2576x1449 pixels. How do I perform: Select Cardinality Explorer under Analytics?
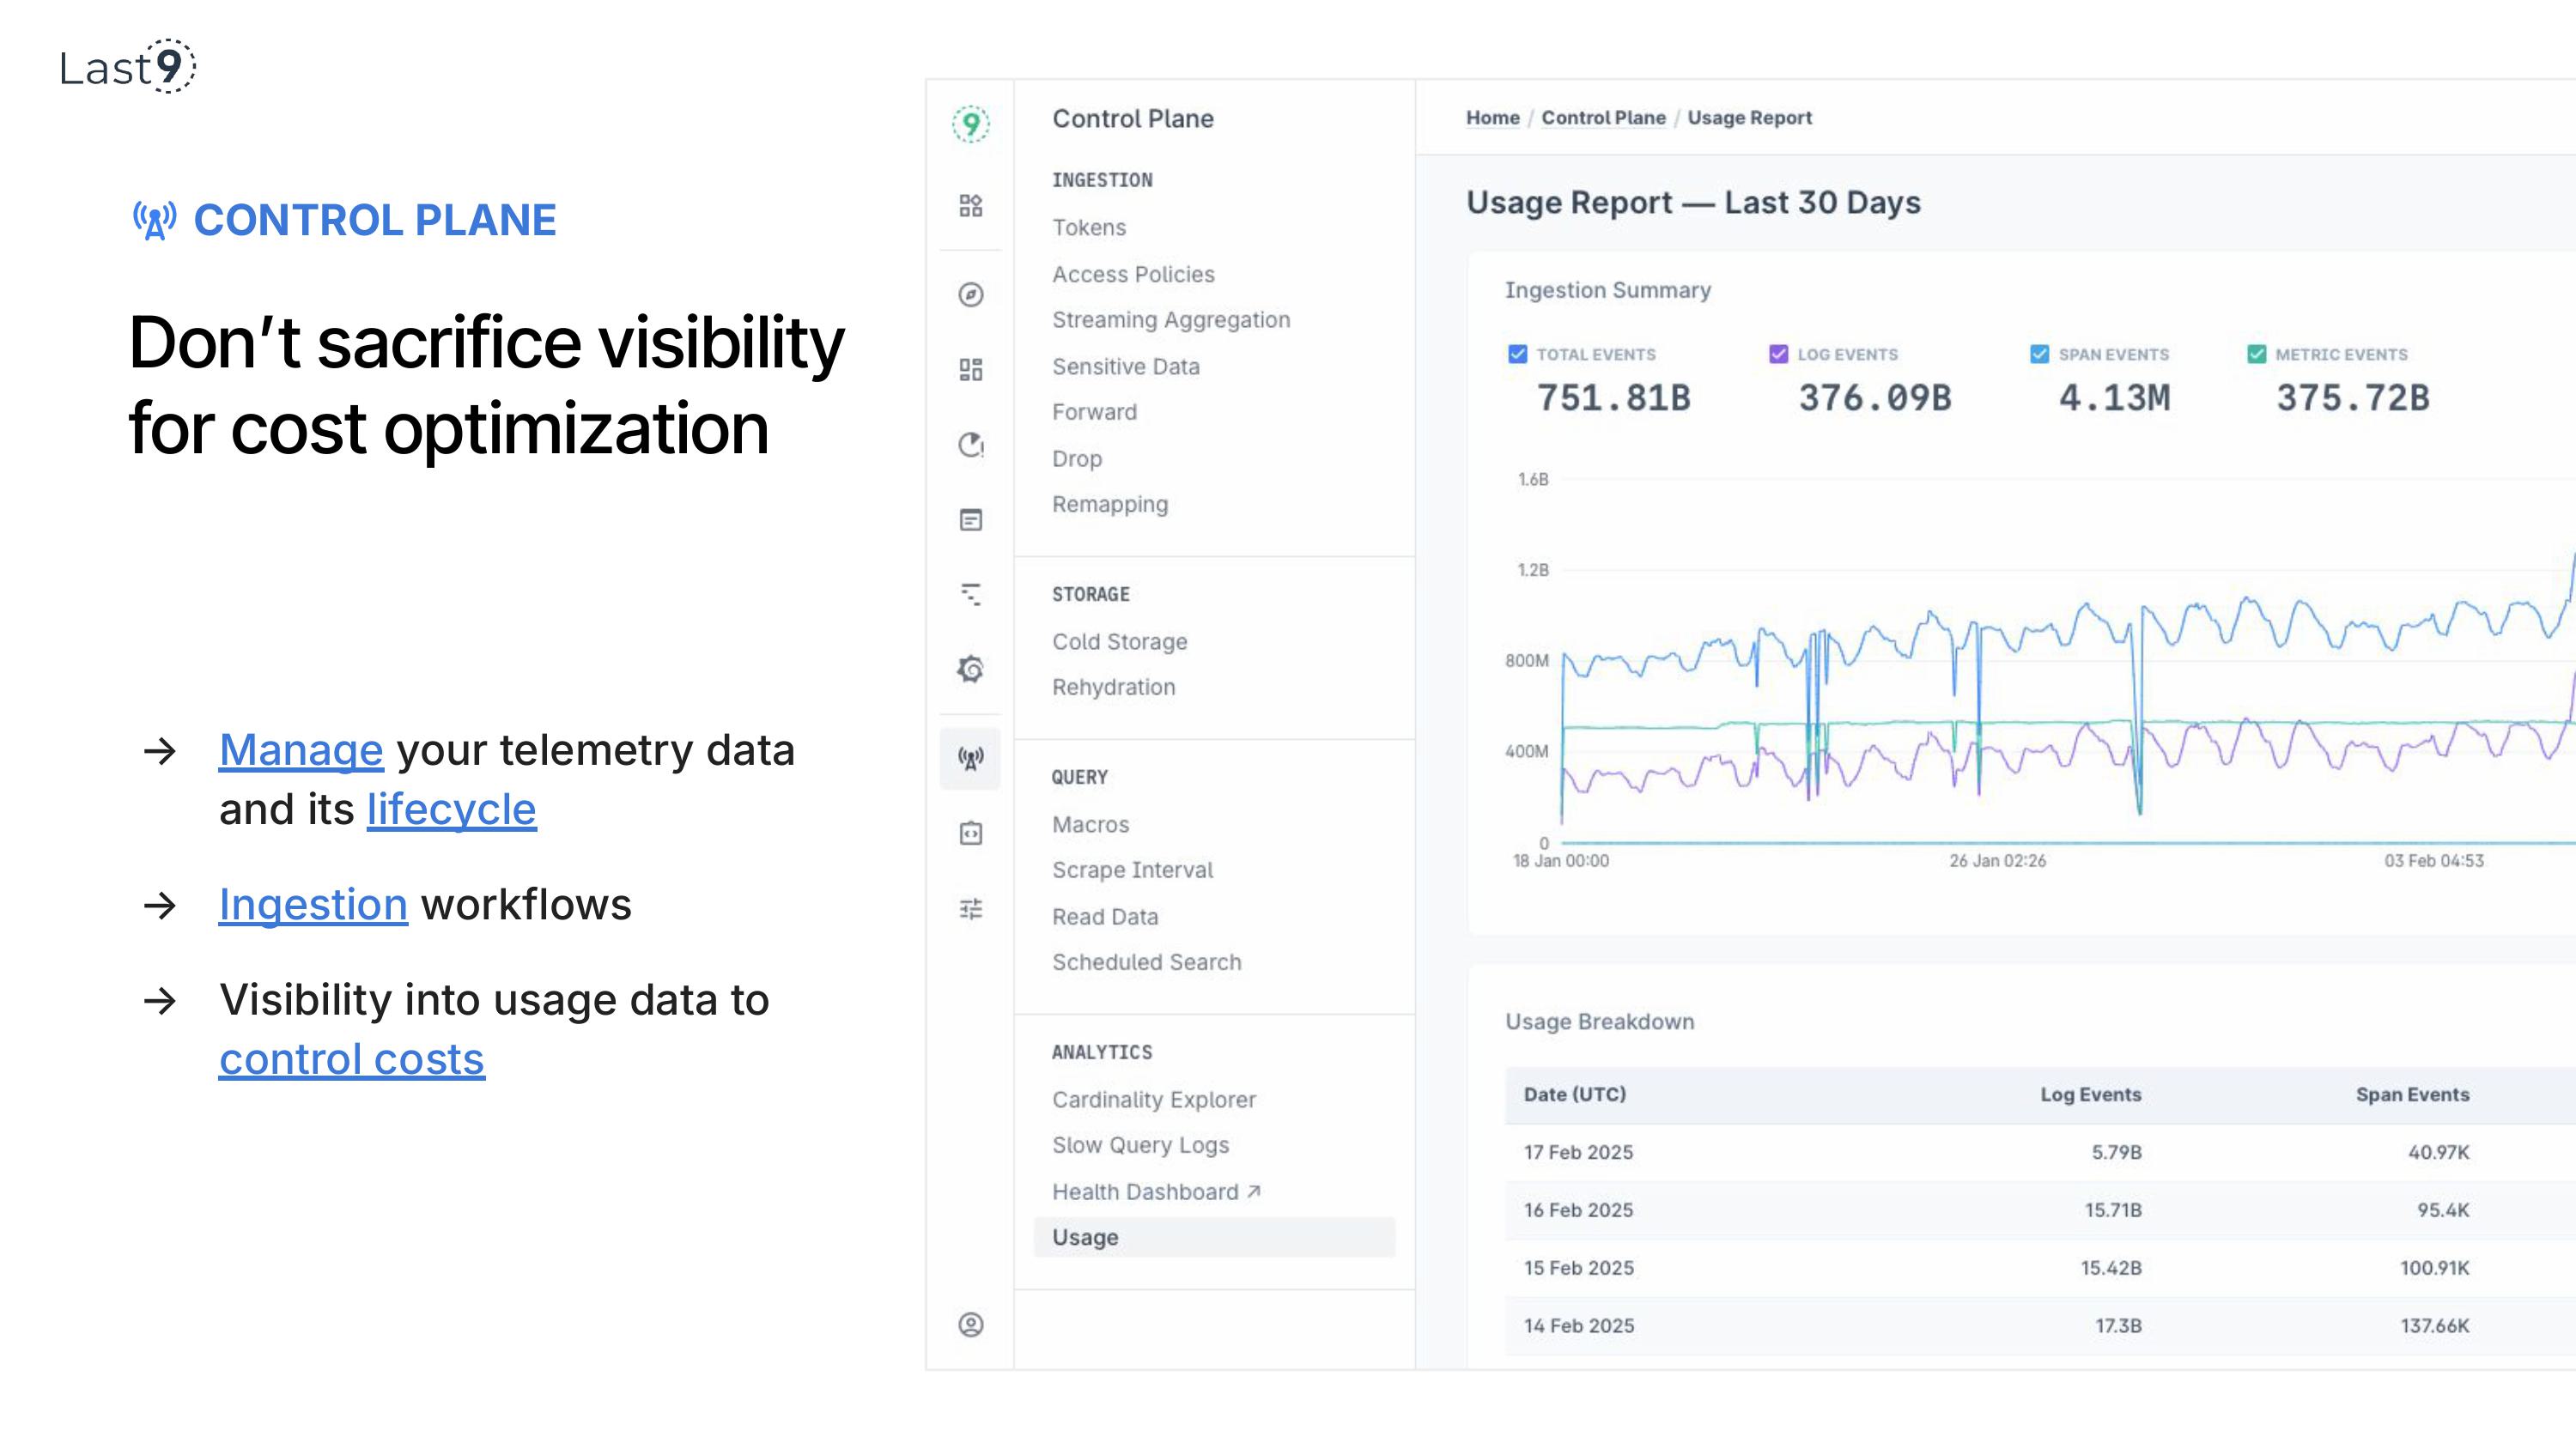(x=1153, y=1100)
